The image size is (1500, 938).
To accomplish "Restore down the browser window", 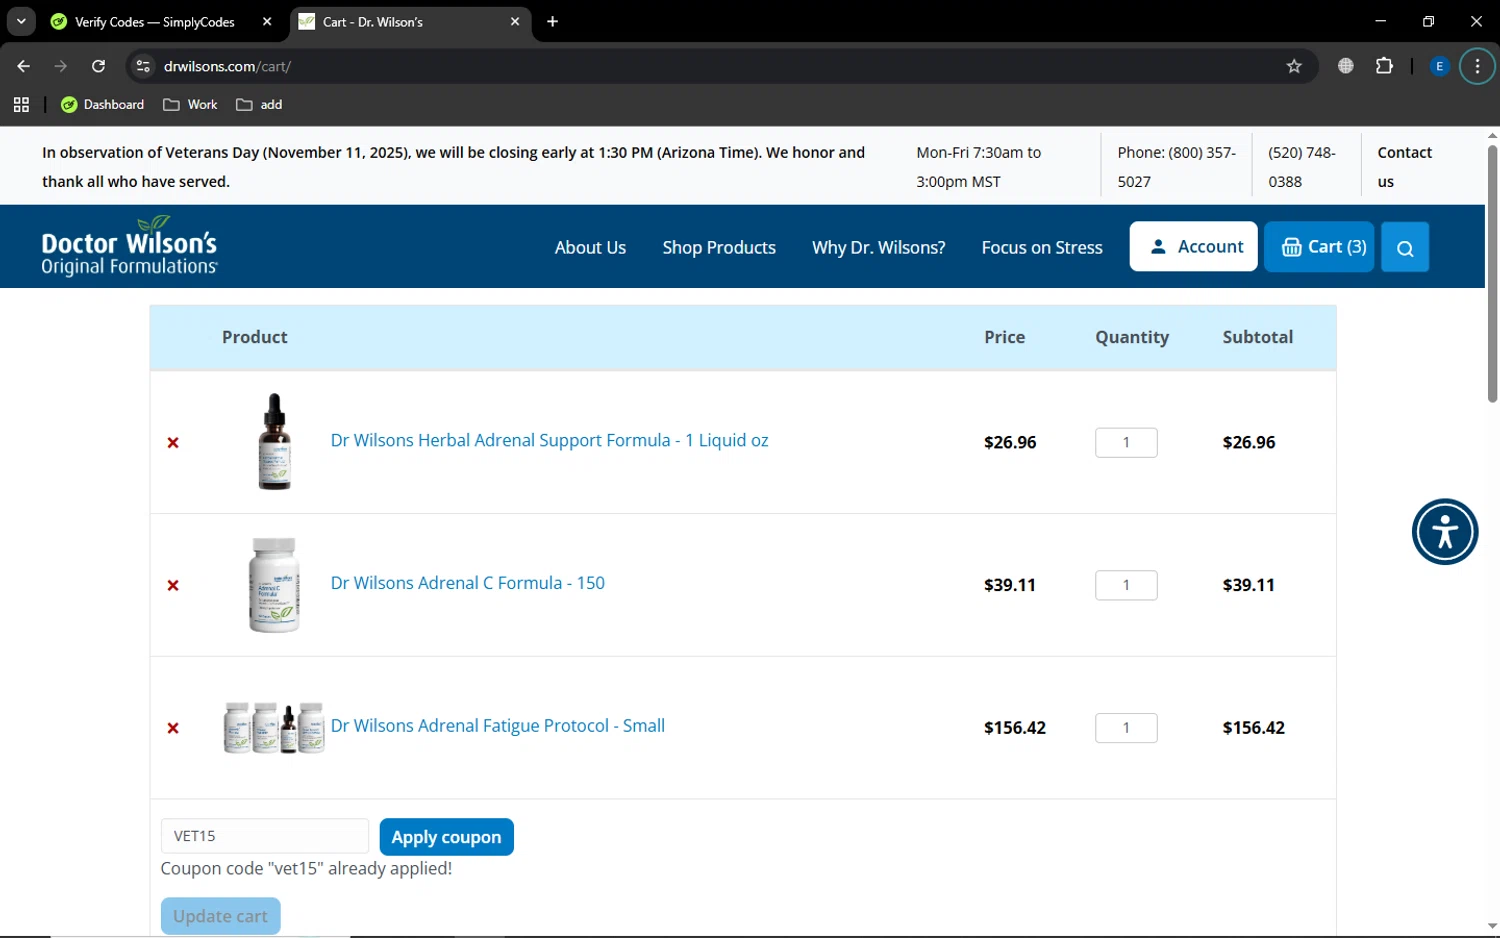I will (1428, 21).
